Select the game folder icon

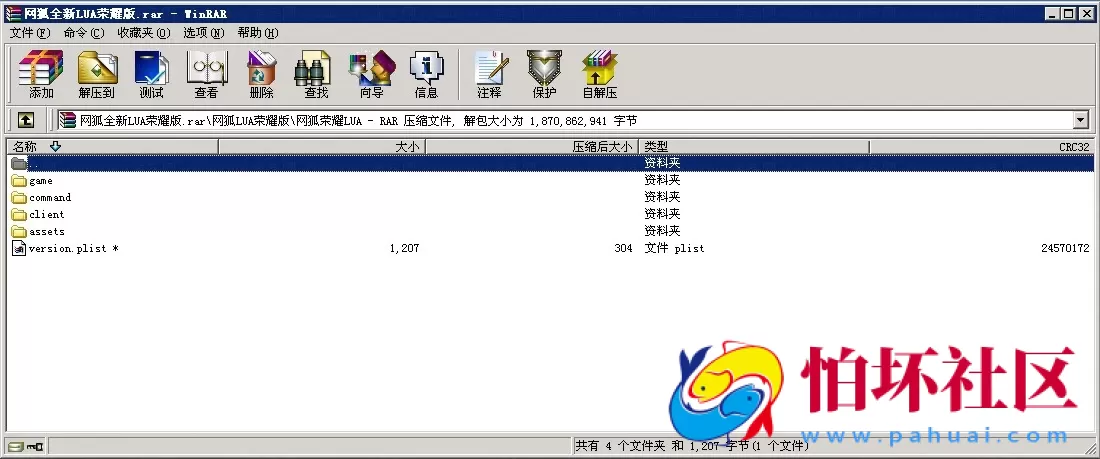[x=19, y=180]
